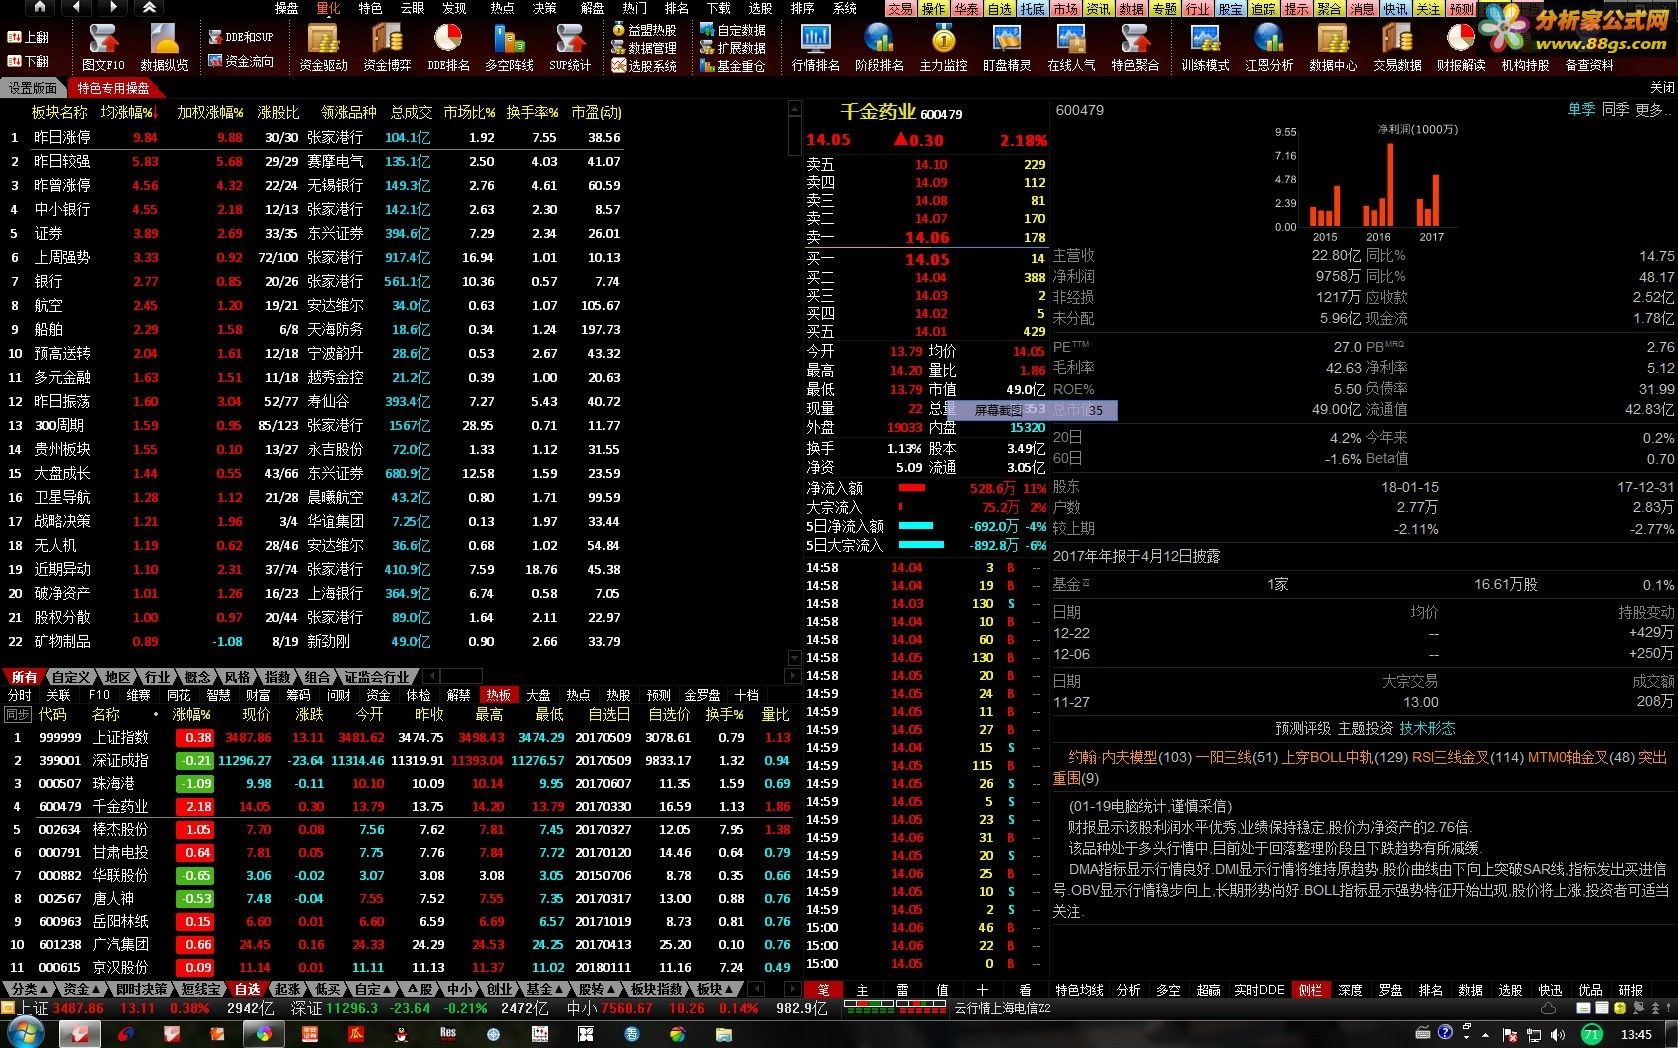Select 财栏 tab at bottom right
This screenshot has width=1678, height=1048.
(x=1310, y=990)
